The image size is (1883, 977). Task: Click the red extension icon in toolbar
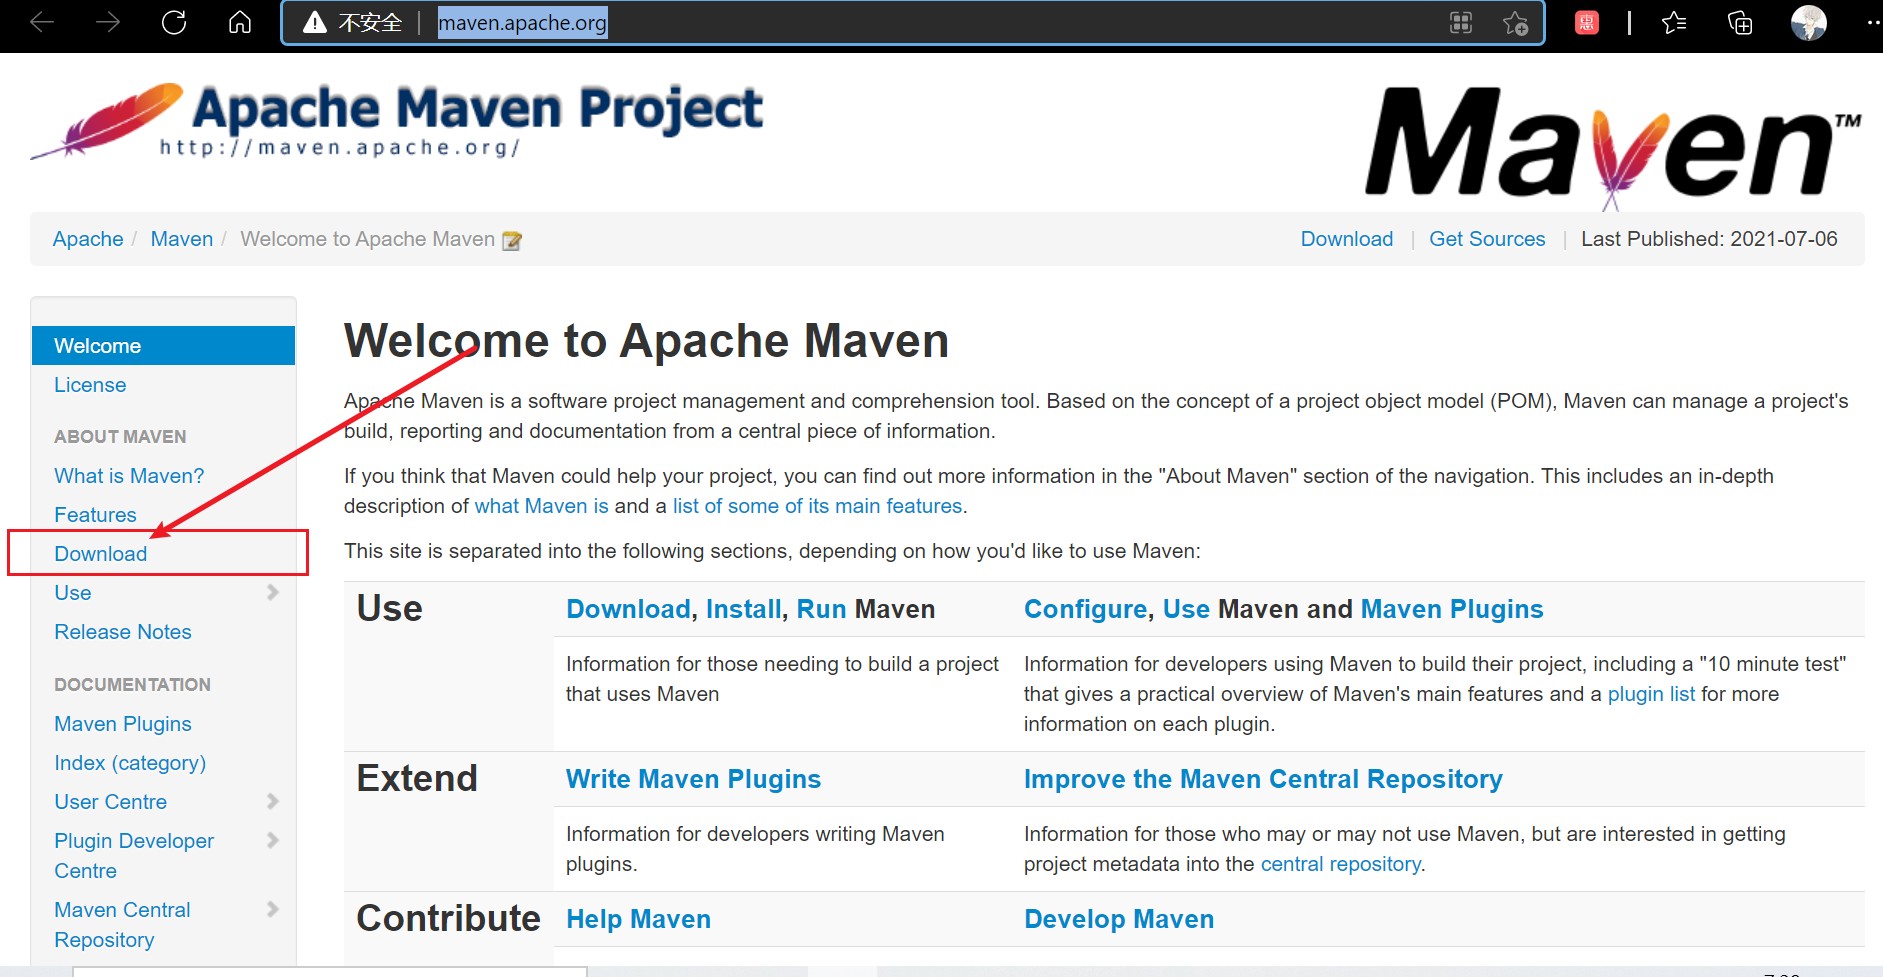click(1587, 22)
